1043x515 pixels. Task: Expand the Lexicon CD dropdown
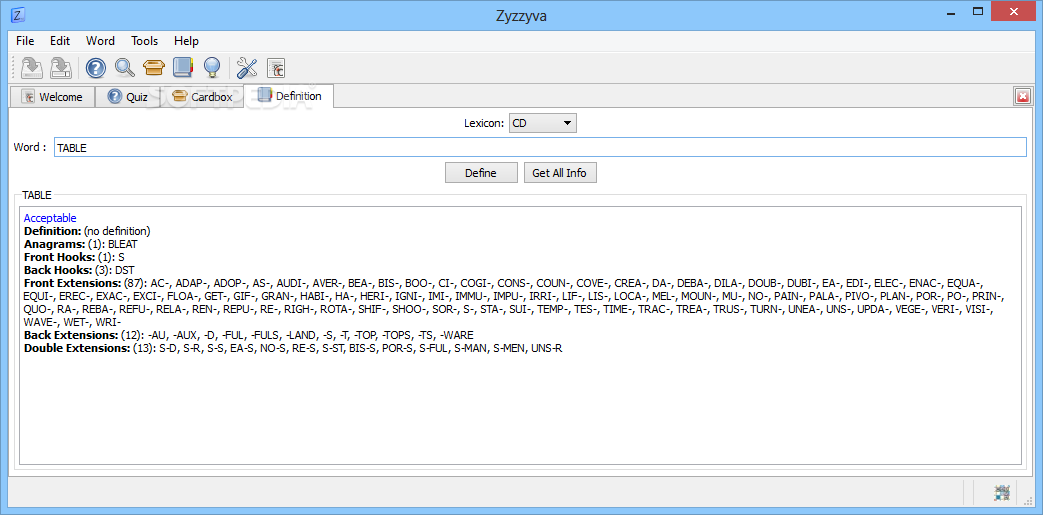tap(542, 123)
